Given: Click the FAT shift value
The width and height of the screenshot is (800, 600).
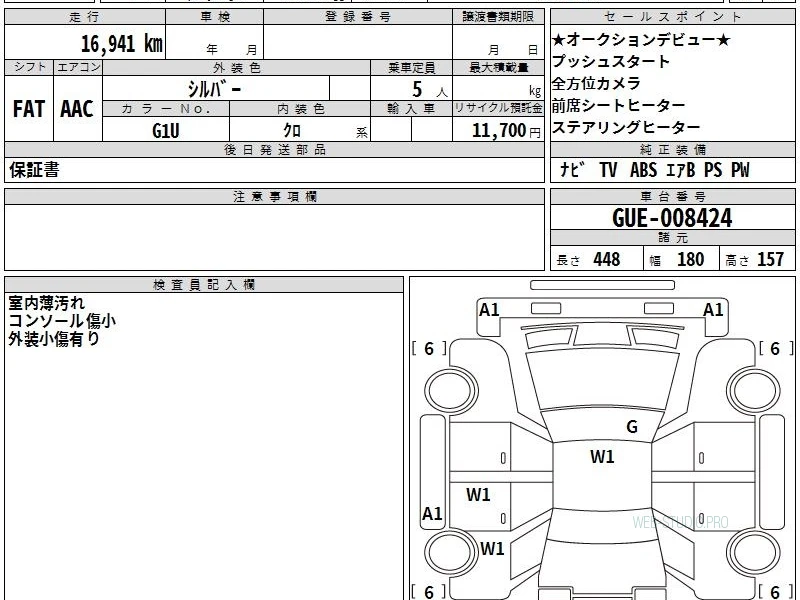Looking at the screenshot, I should tap(29, 109).
